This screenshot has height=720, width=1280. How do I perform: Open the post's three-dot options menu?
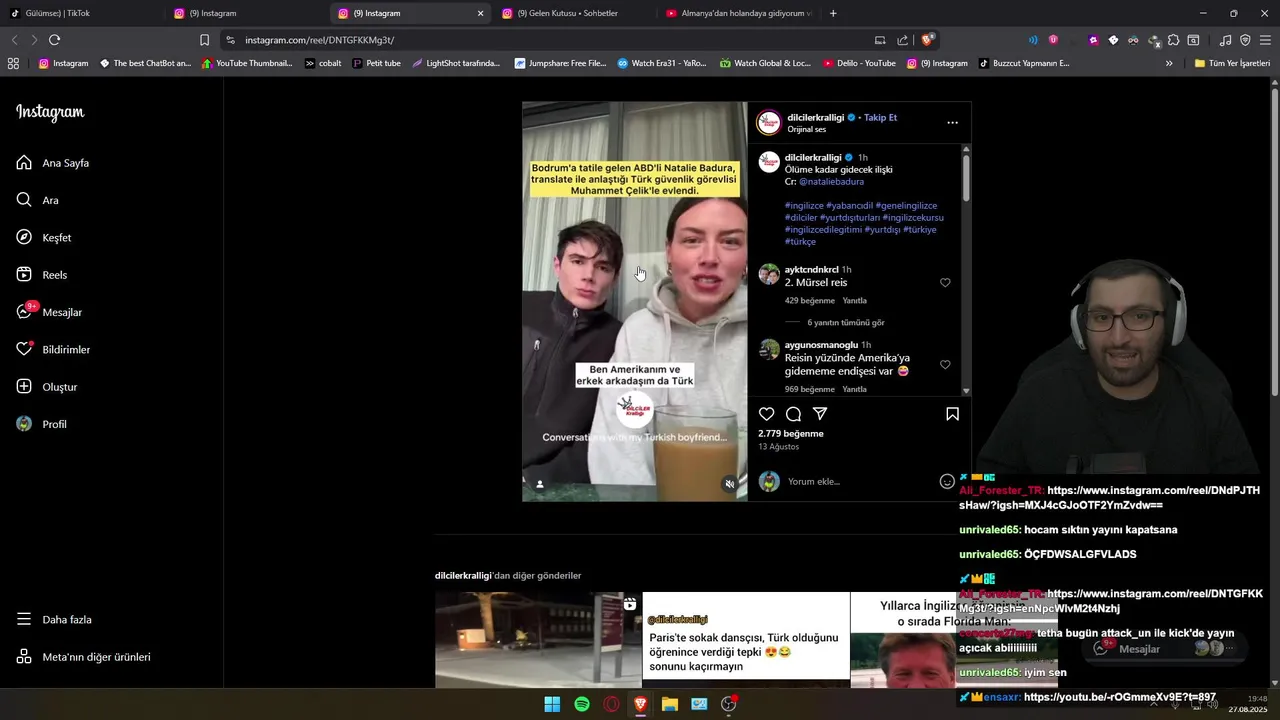point(952,123)
